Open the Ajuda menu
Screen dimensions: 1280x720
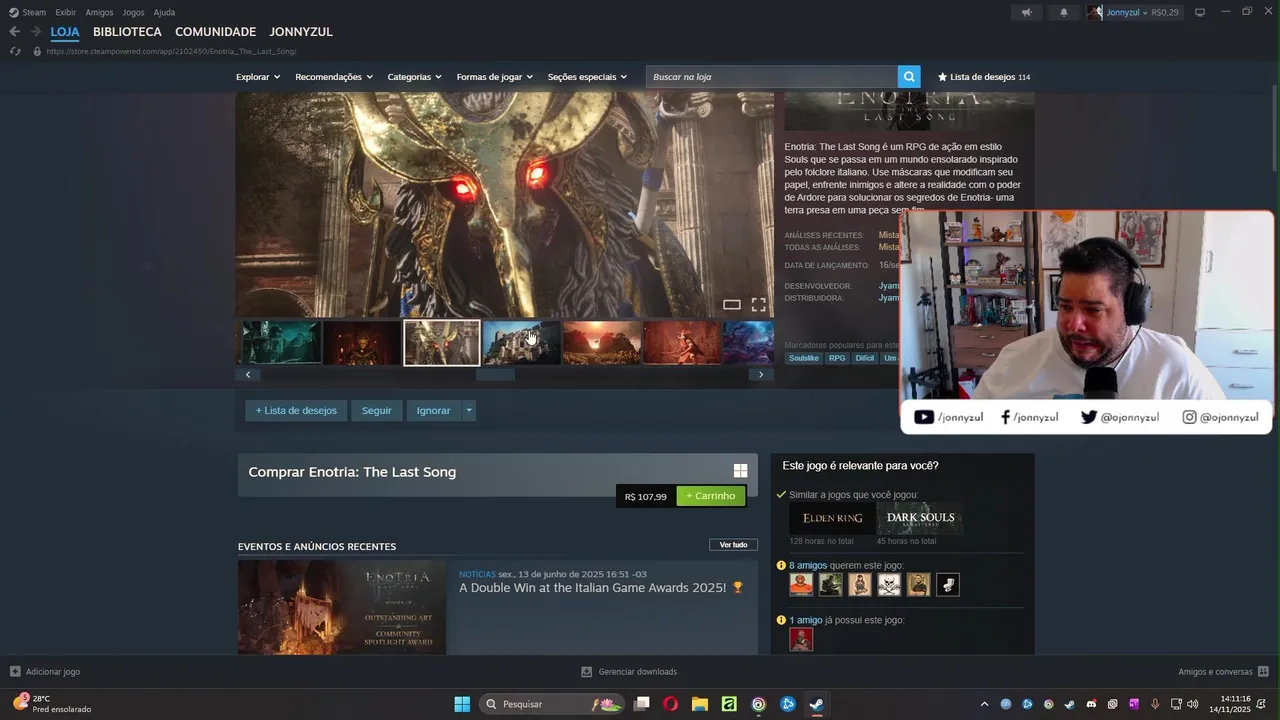[x=164, y=12]
